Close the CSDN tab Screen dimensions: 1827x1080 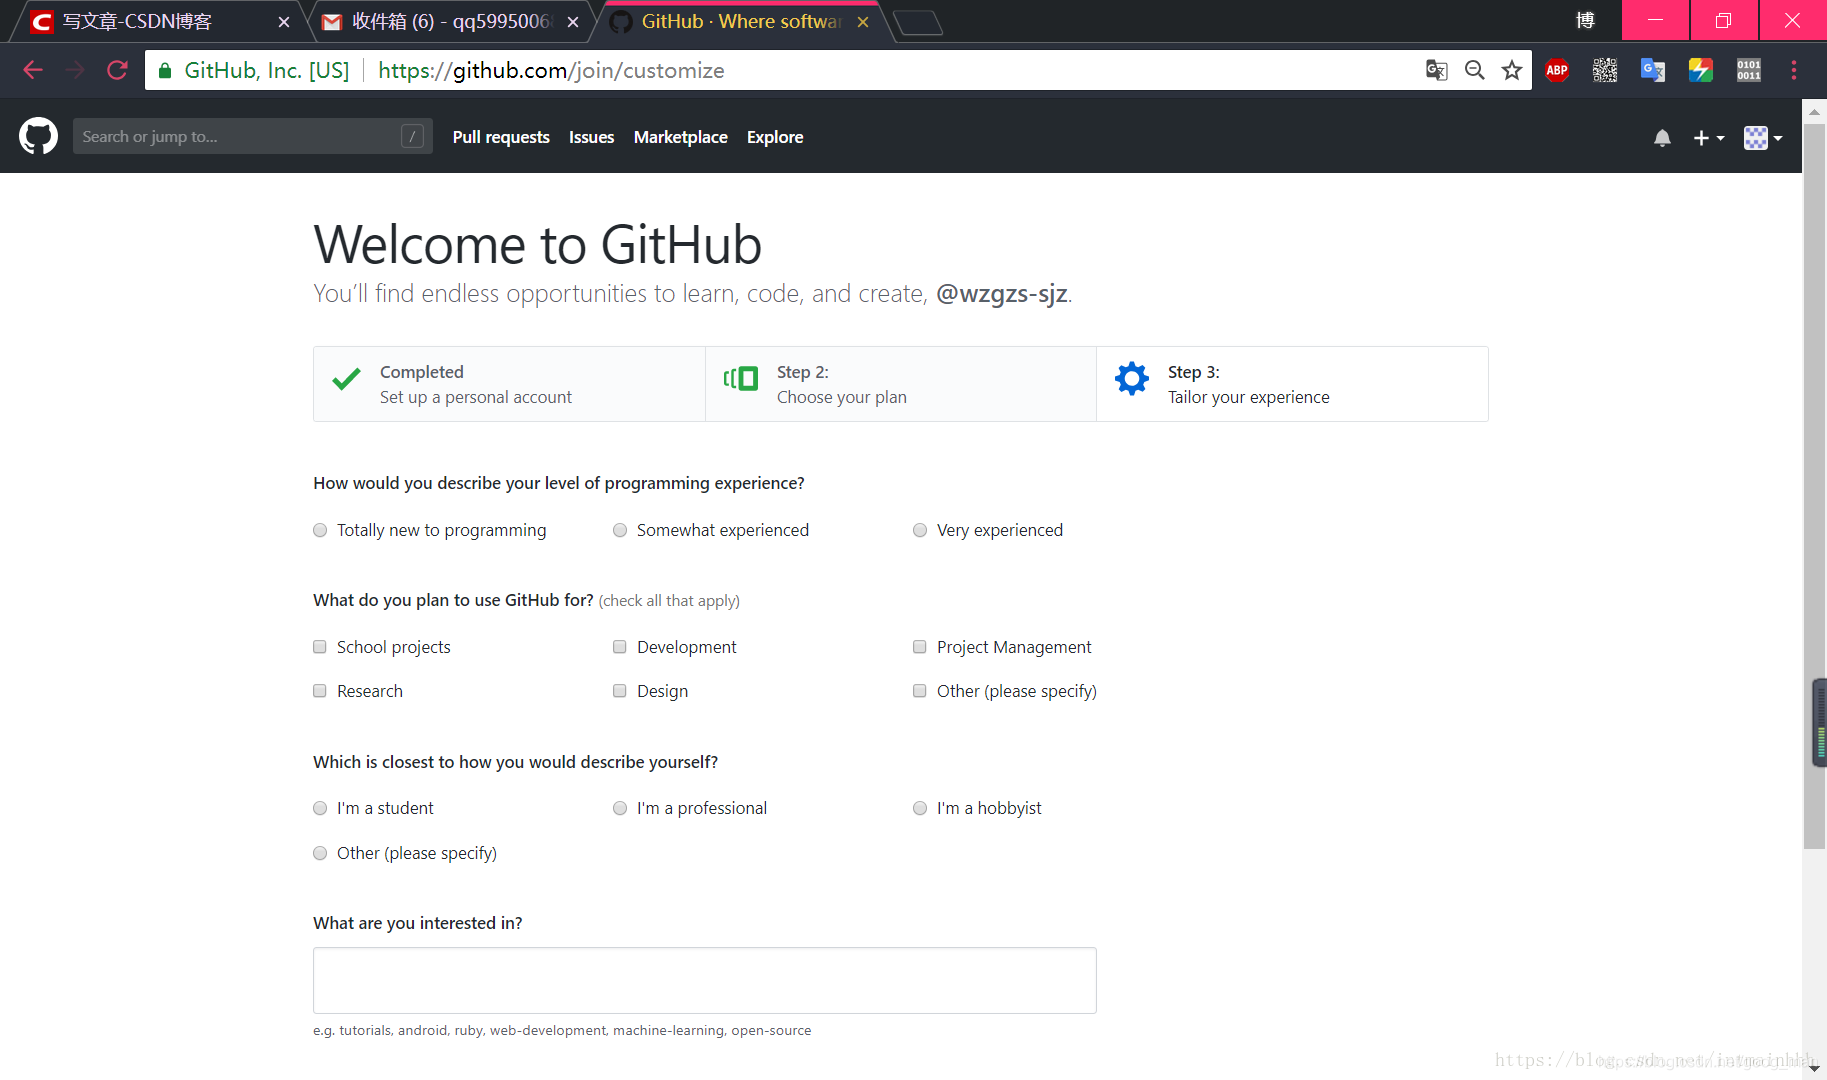283,21
